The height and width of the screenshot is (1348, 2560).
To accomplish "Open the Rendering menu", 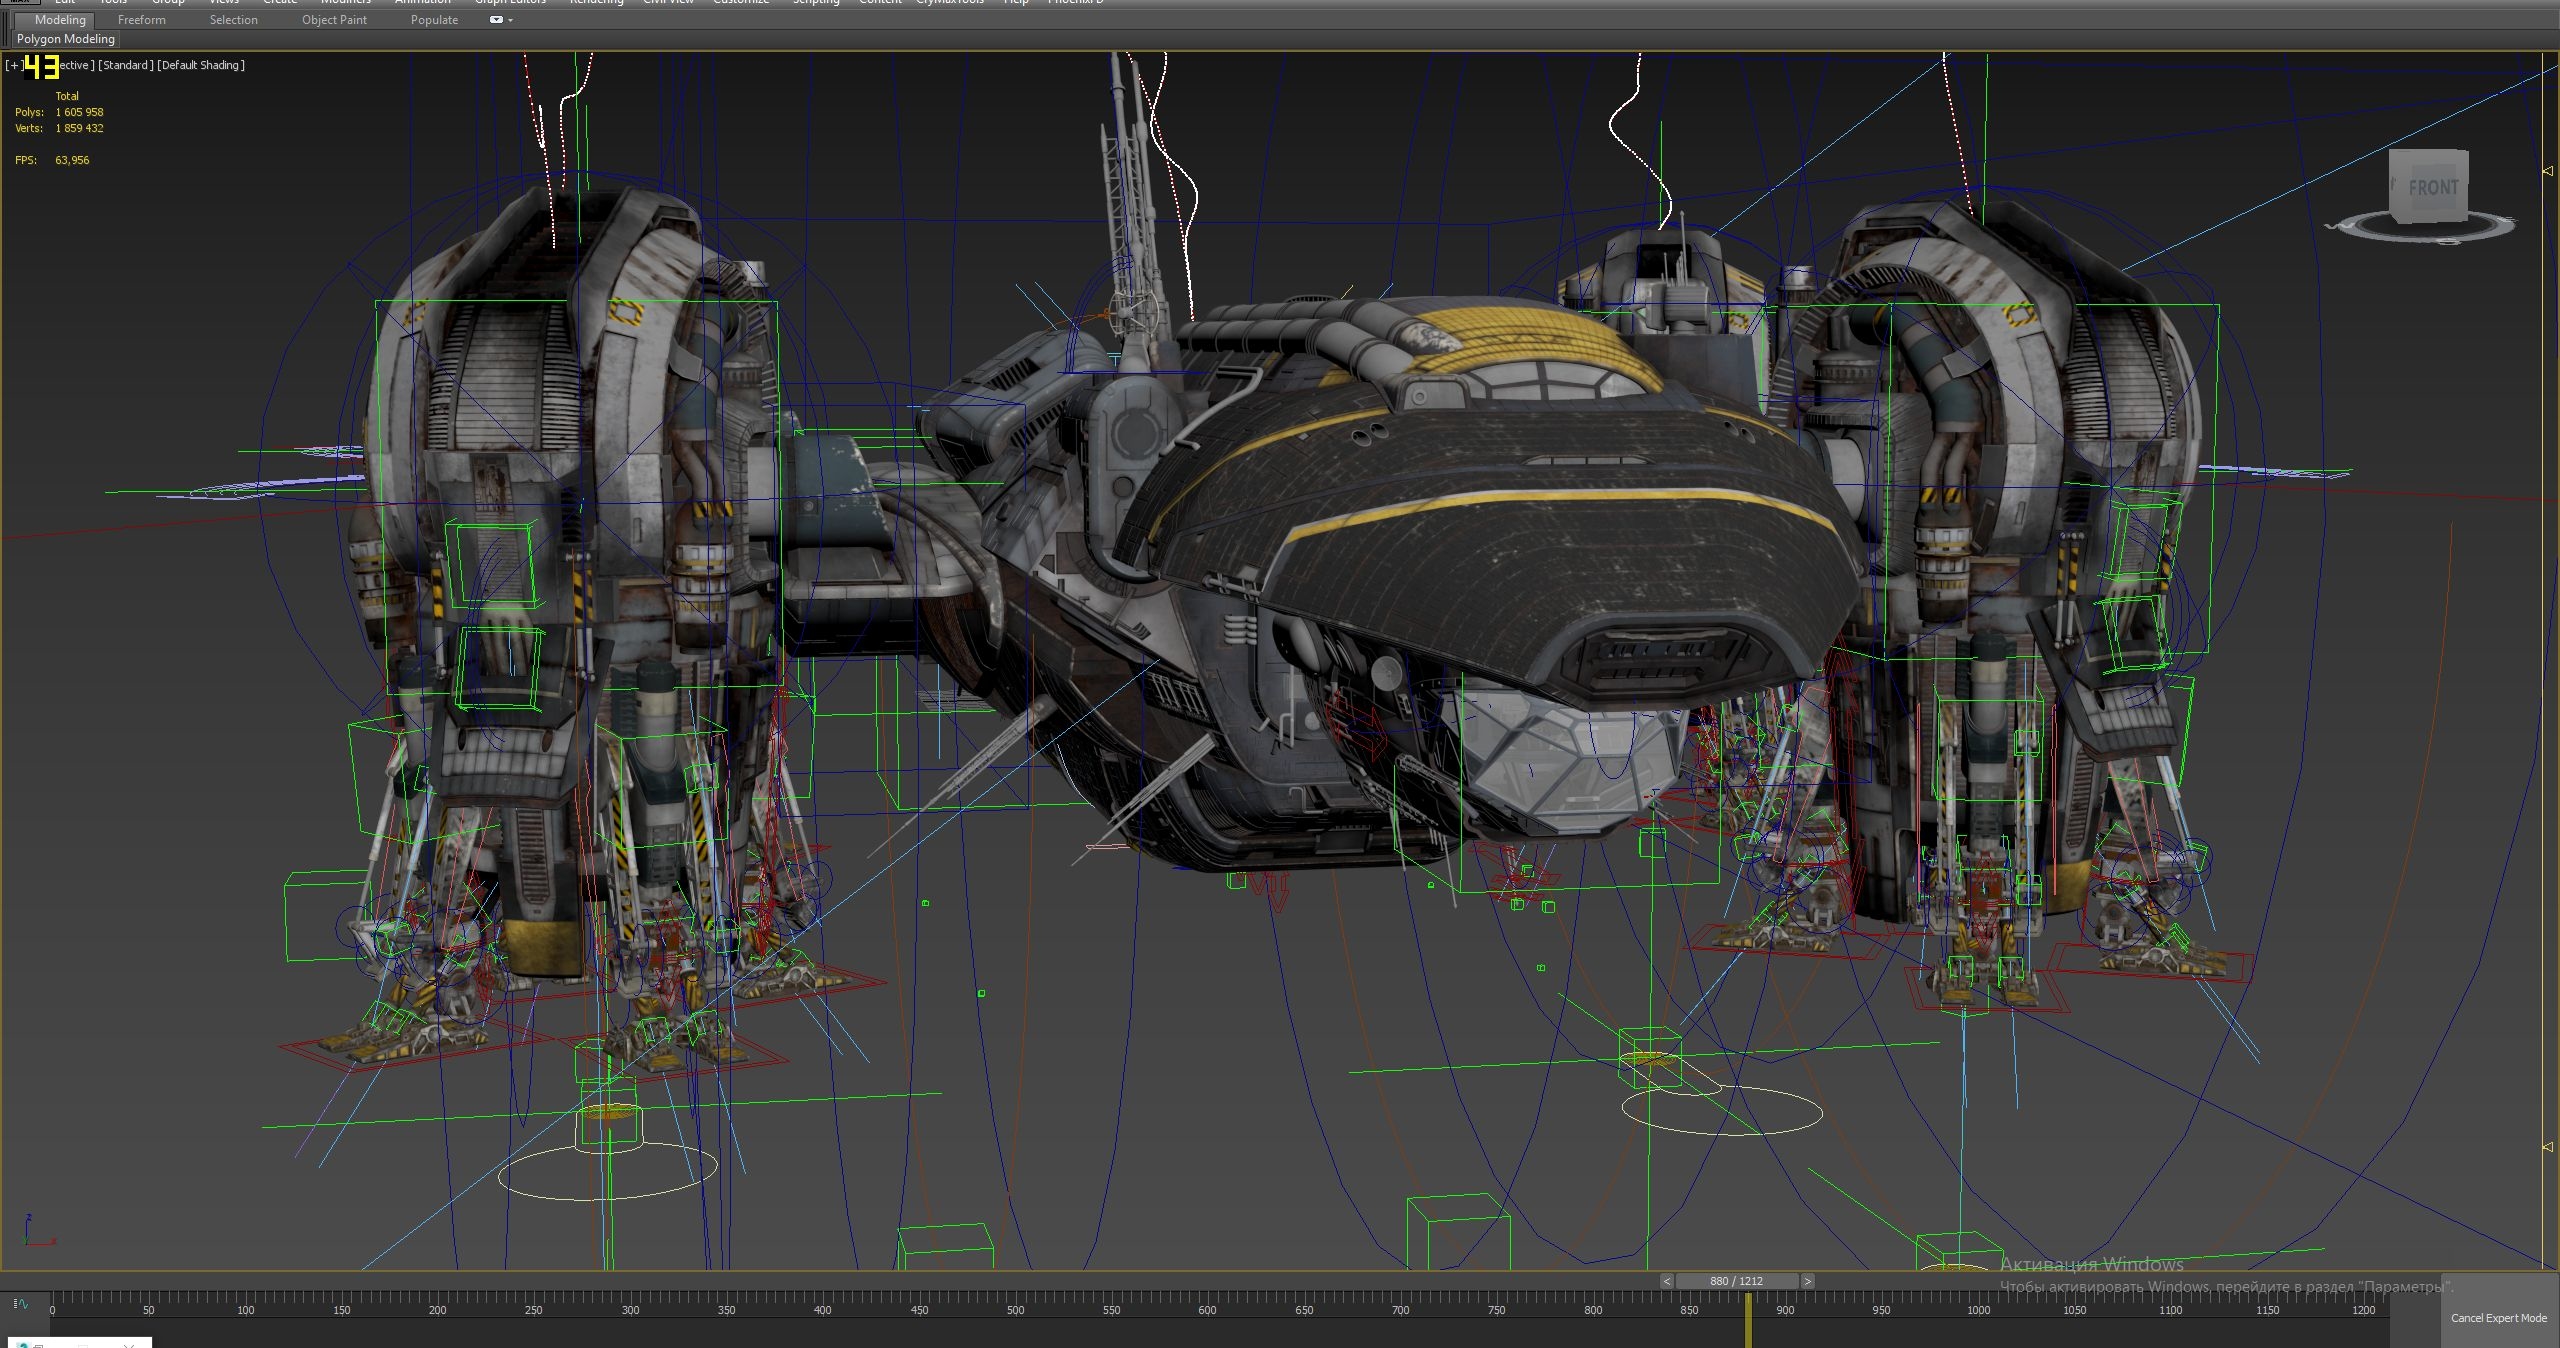I will (x=596, y=3).
